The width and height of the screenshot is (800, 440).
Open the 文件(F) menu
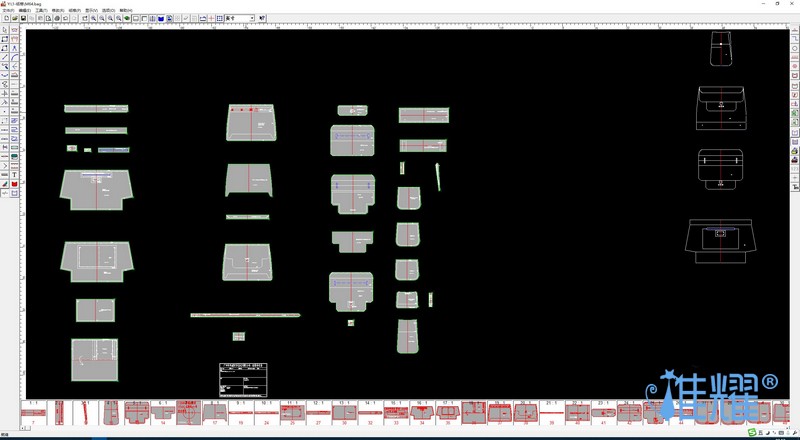(x=9, y=10)
